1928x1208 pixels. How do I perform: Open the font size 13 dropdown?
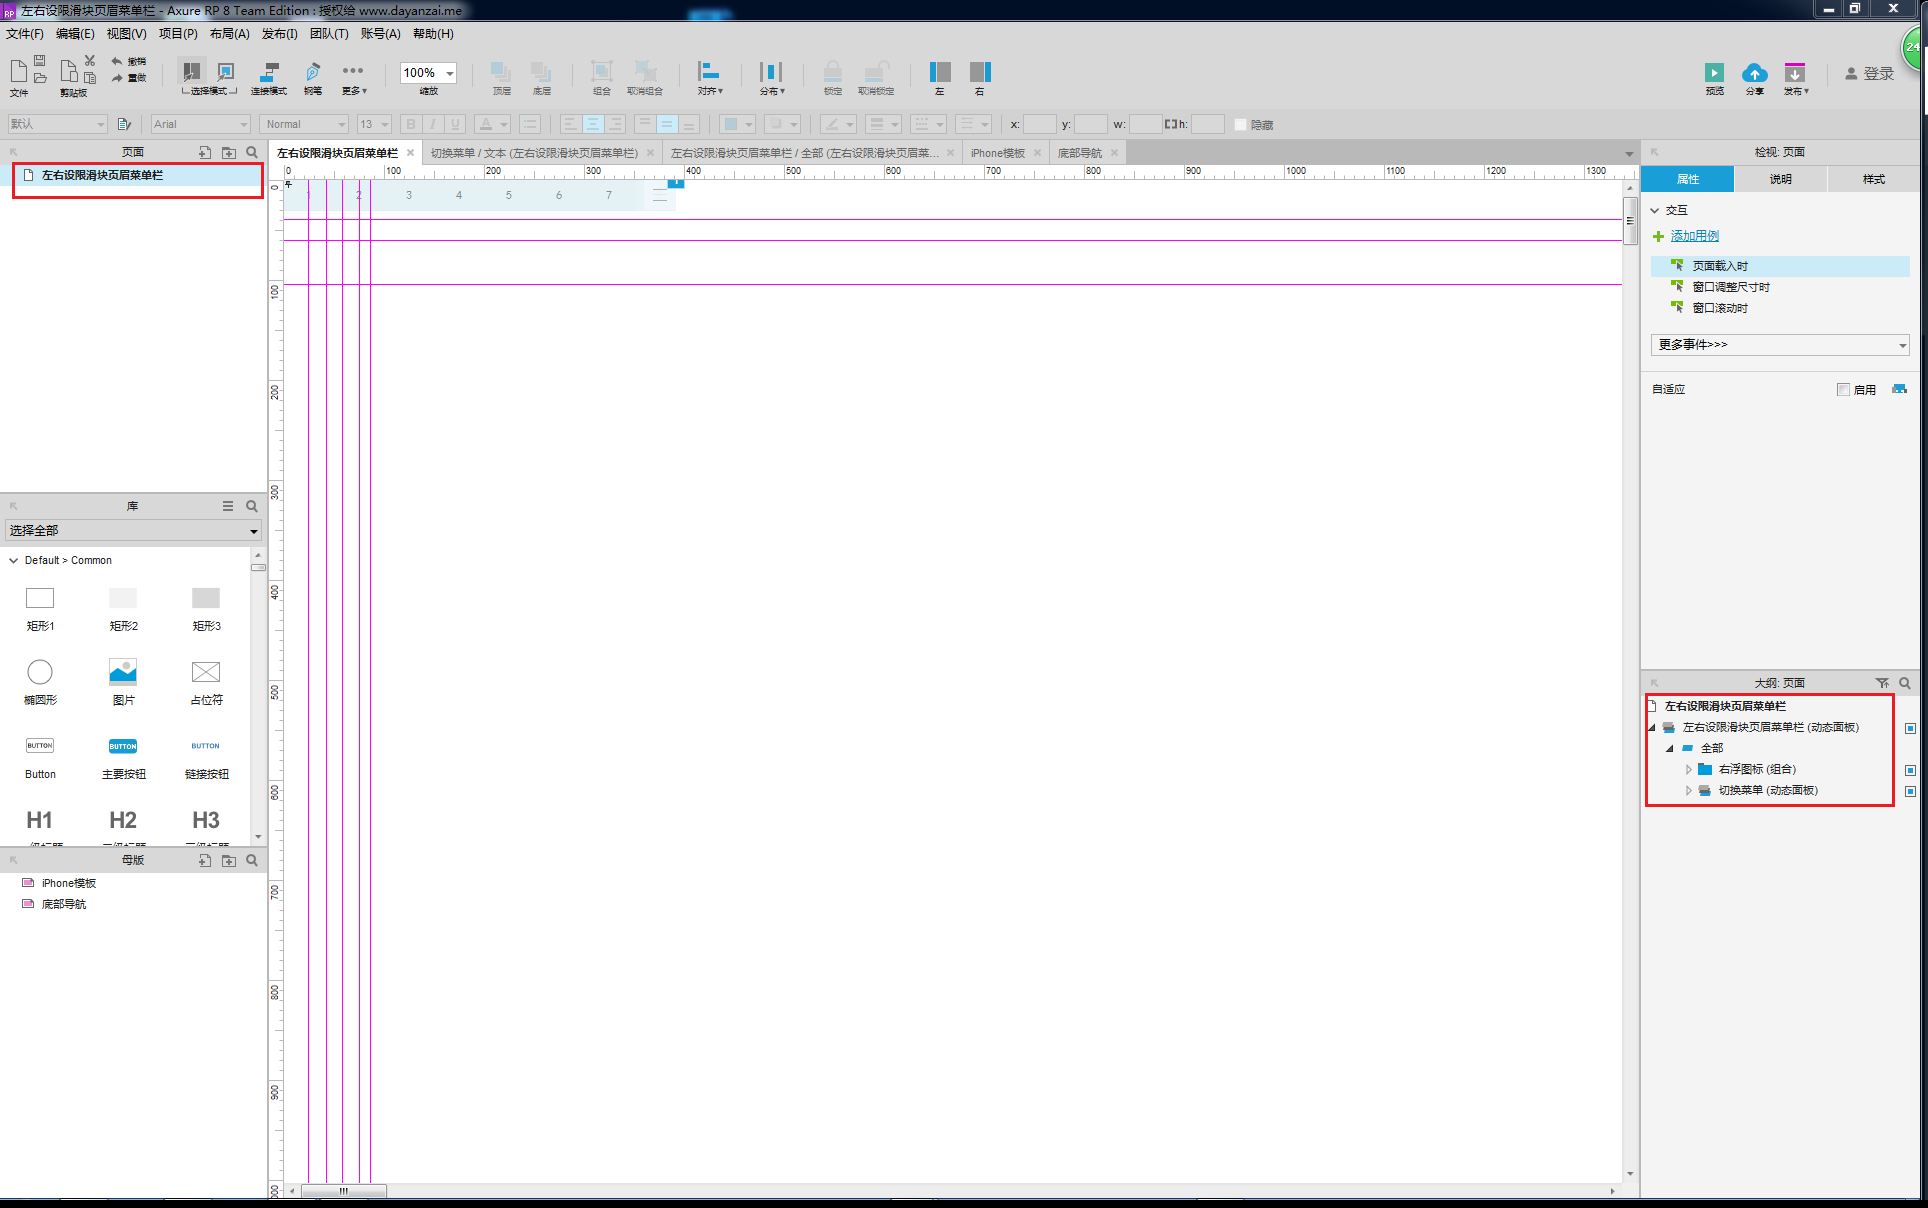(374, 124)
